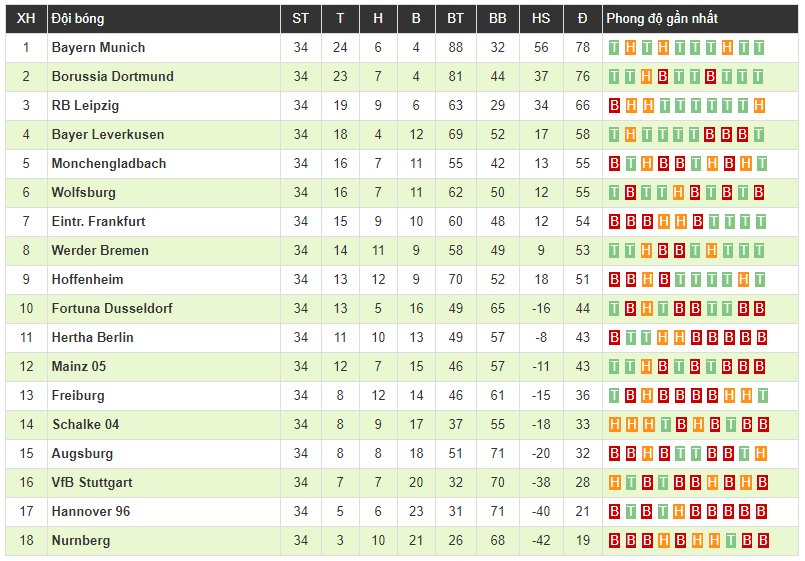Click the HS goal difference column header
Image resolution: width=805 pixels, height=561 pixels.
click(x=541, y=19)
